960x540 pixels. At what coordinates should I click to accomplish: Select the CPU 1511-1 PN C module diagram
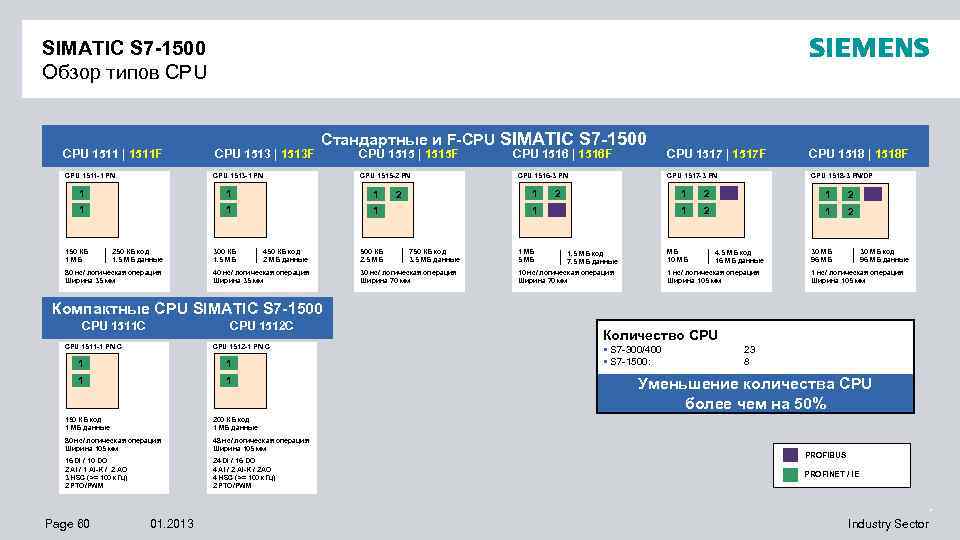92,381
